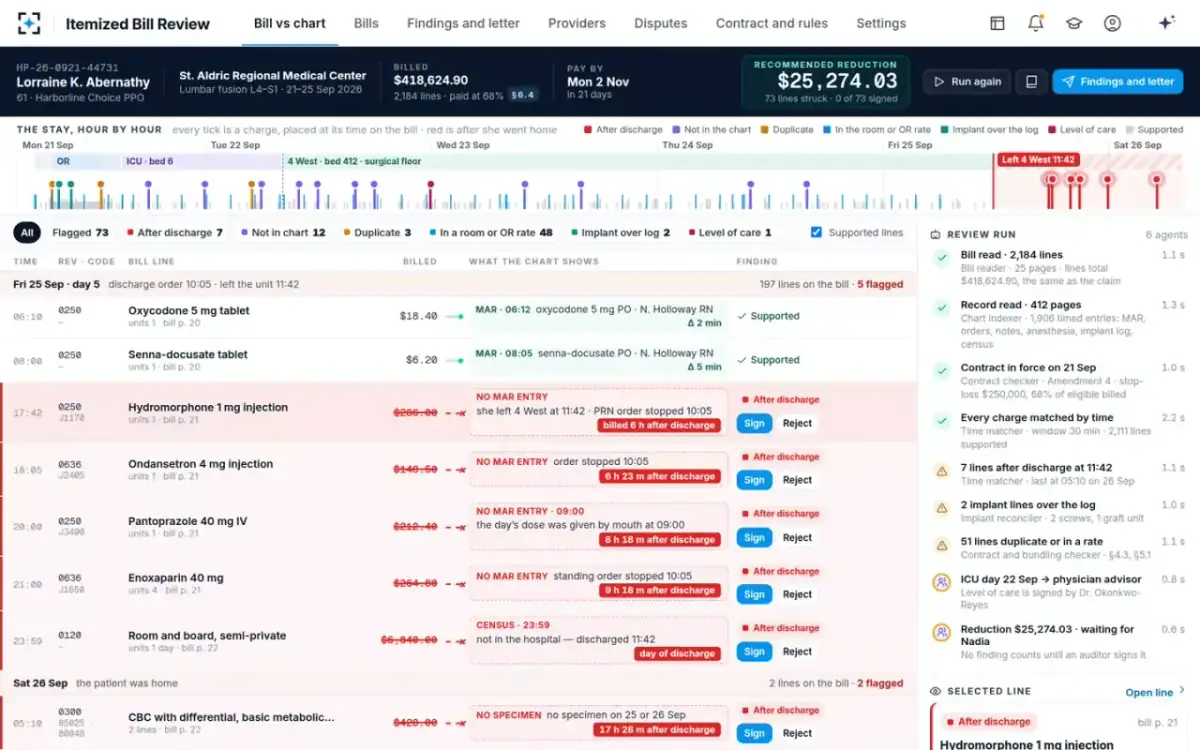This screenshot has height=750, width=1200.
Task: Filter by Not in chart 12
Action: pos(283,233)
